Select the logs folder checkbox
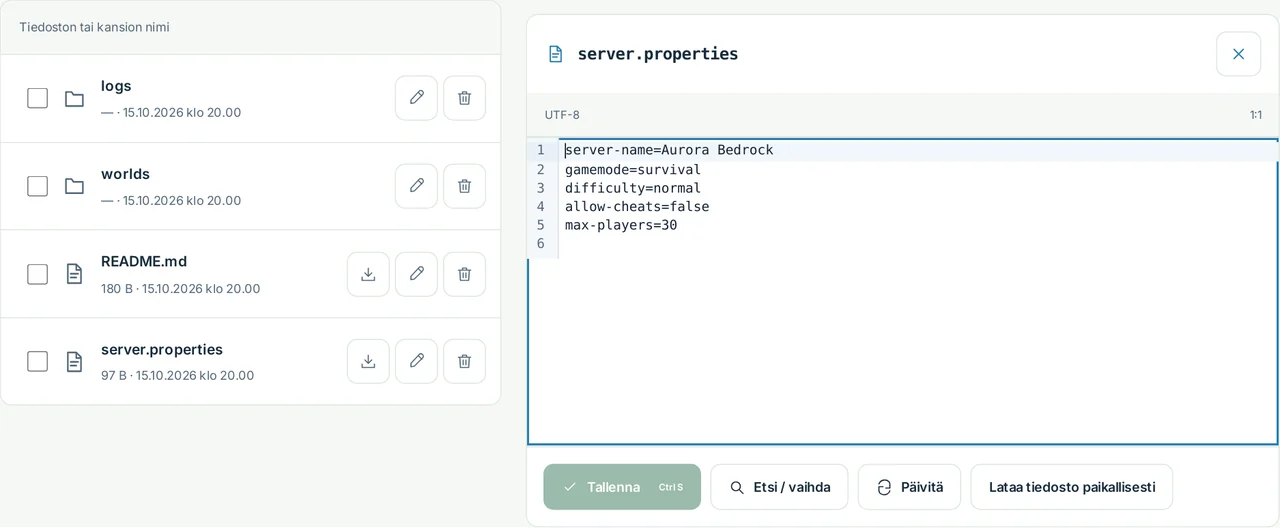This screenshot has height=528, width=1280. (37, 98)
